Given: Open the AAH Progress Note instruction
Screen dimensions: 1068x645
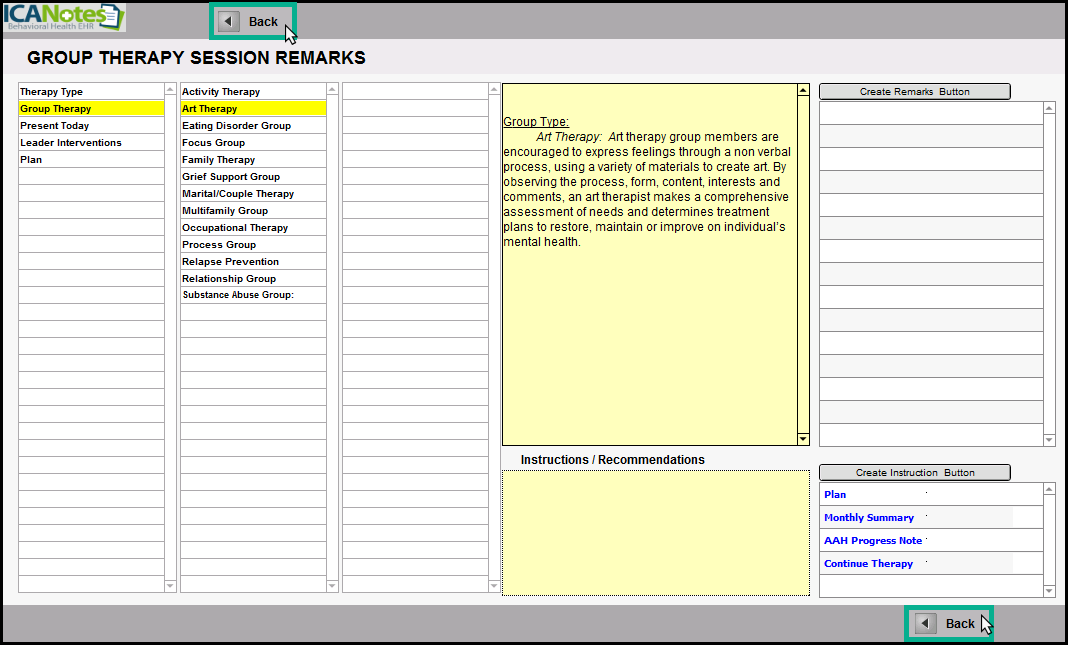Looking at the screenshot, I should (873, 541).
